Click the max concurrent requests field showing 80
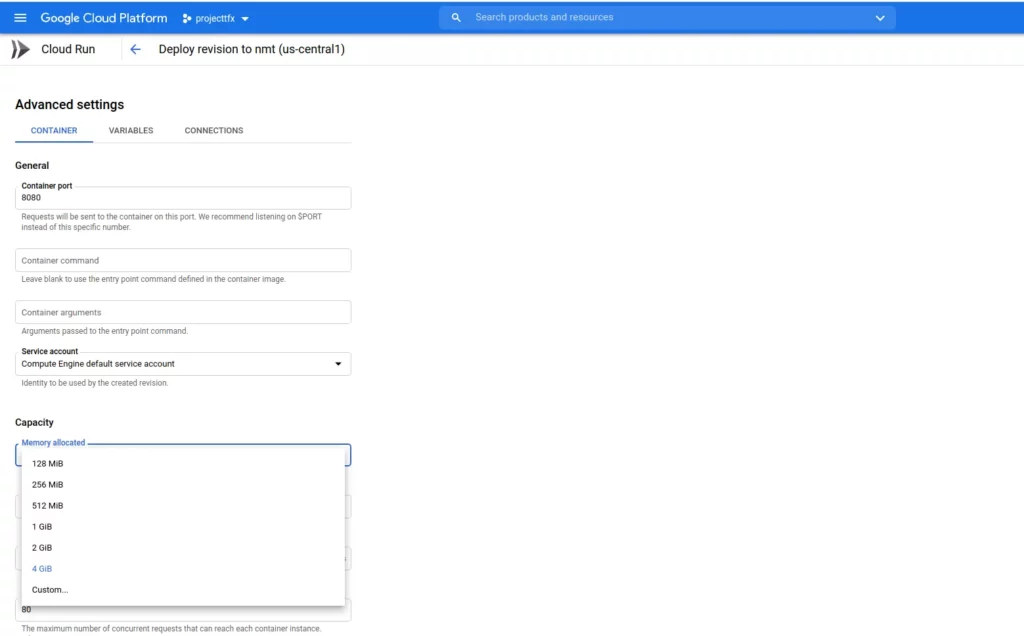The width and height of the screenshot is (1024, 636). coord(183,610)
